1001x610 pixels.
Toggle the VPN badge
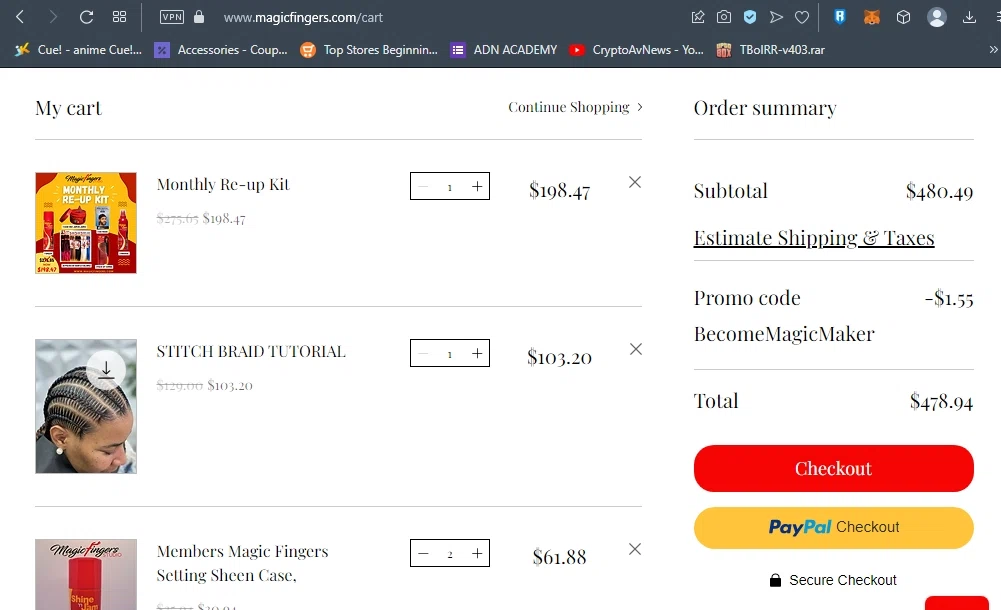pyautogui.click(x=172, y=17)
